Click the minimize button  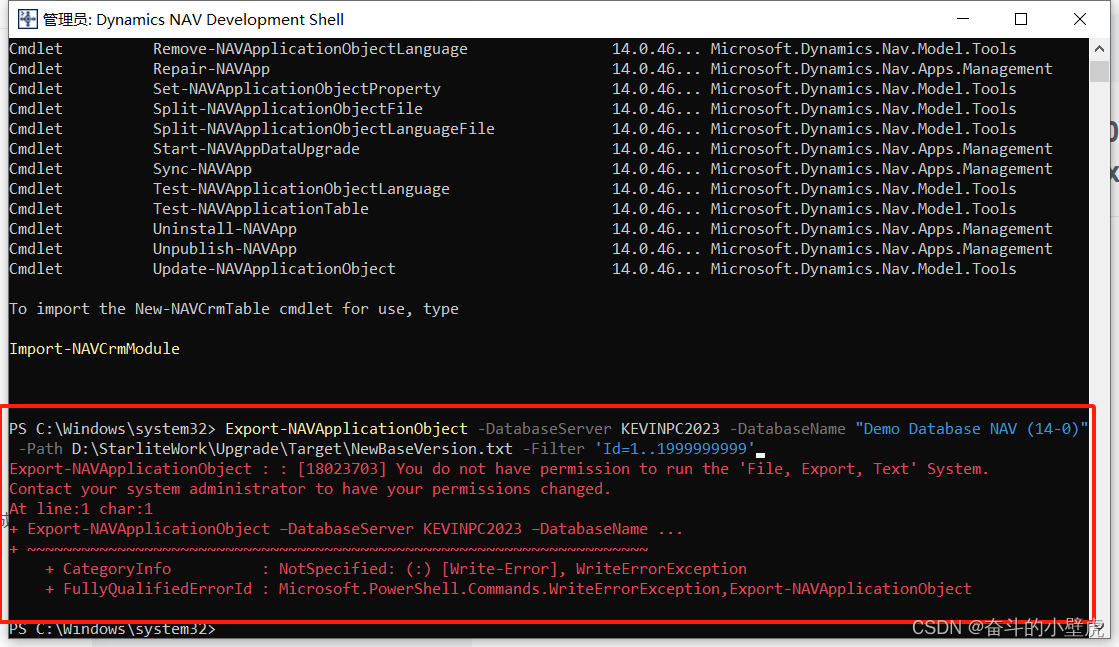tap(962, 19)
